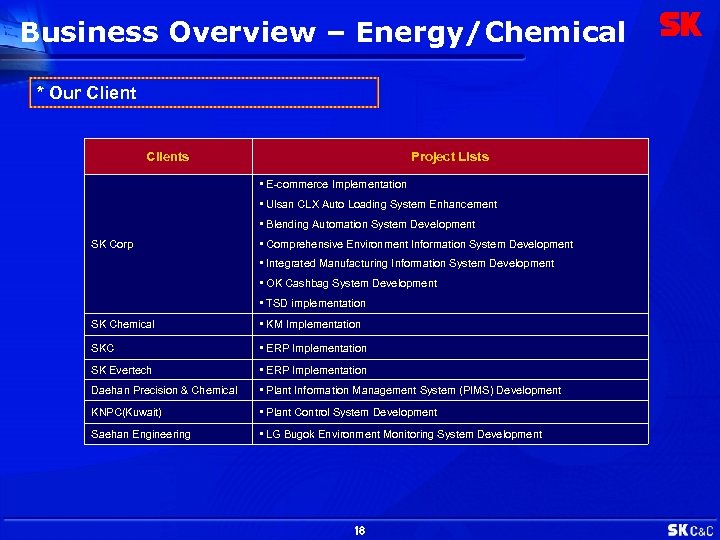This screenshot has height=540, width=720.
Task: Click the slide page number 18
Action: (360, 531)
